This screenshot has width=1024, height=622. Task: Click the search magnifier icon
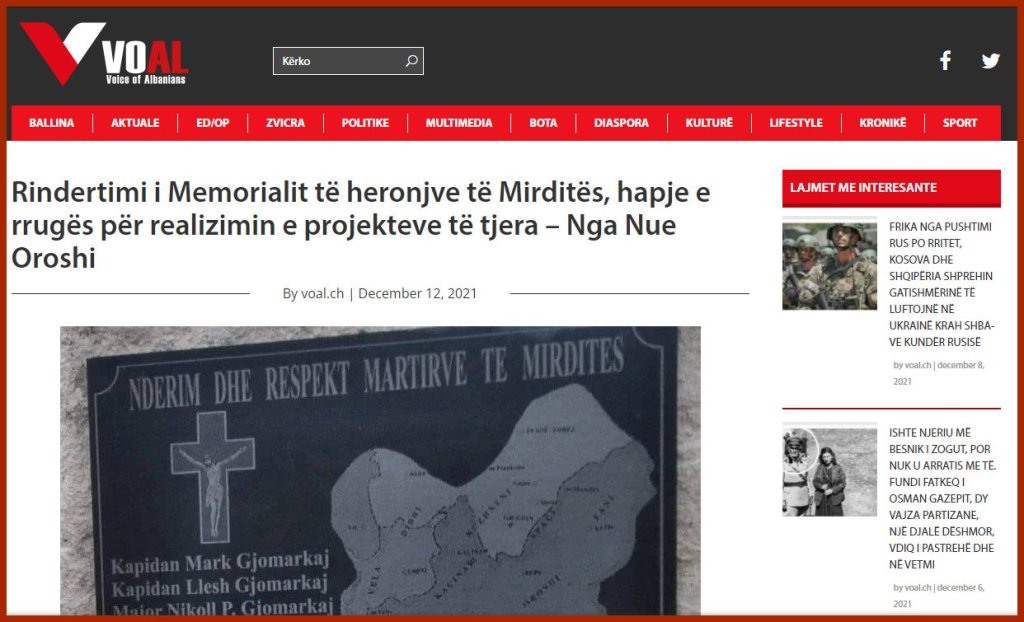[411, 61]
